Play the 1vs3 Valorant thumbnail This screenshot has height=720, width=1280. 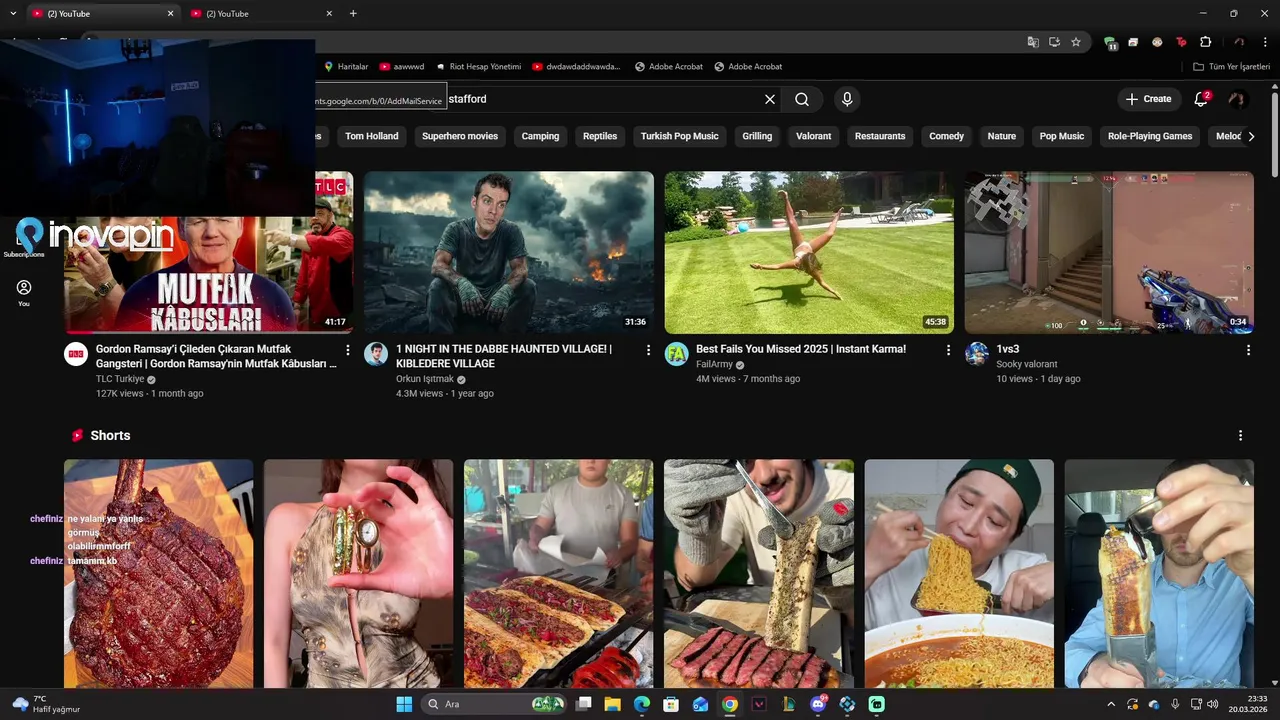[1109, 252]
